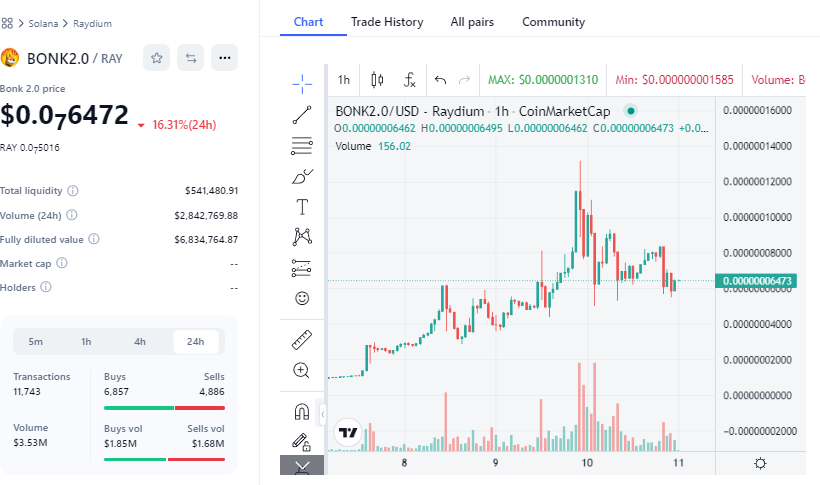Screen dimensions: 820x485
Task: Open the three-dot more options menu
Action: point(224,58)
